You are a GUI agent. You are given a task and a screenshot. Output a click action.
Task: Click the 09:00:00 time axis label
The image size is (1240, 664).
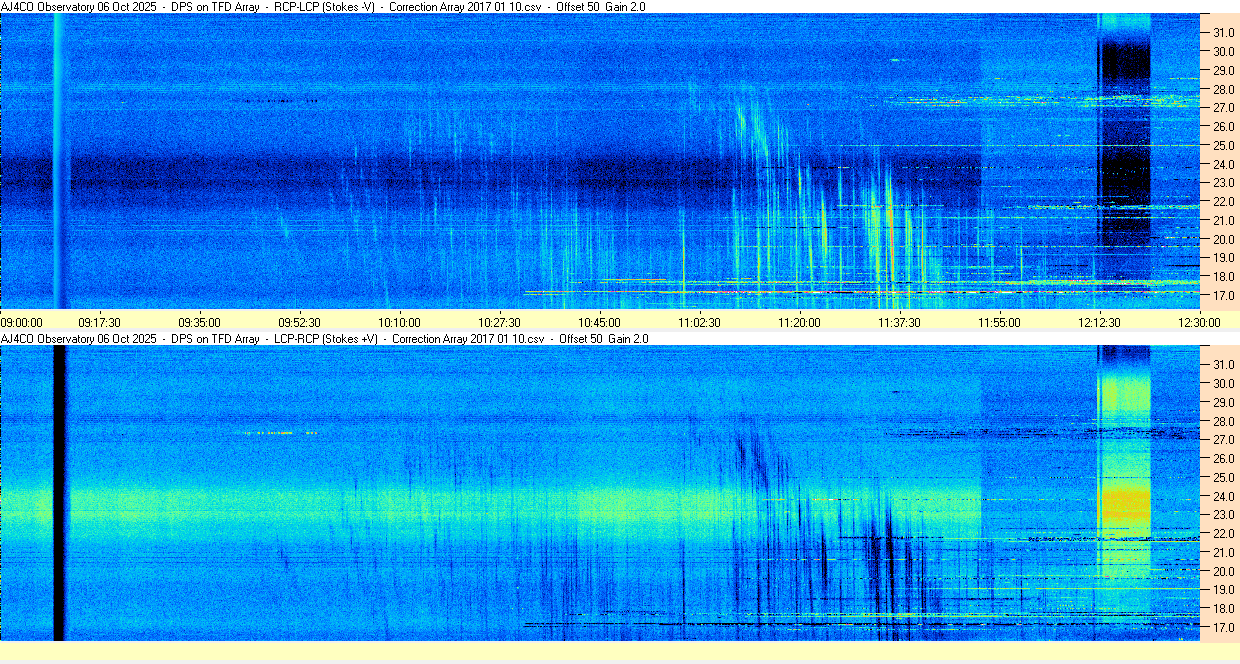(x=21, y=323)
